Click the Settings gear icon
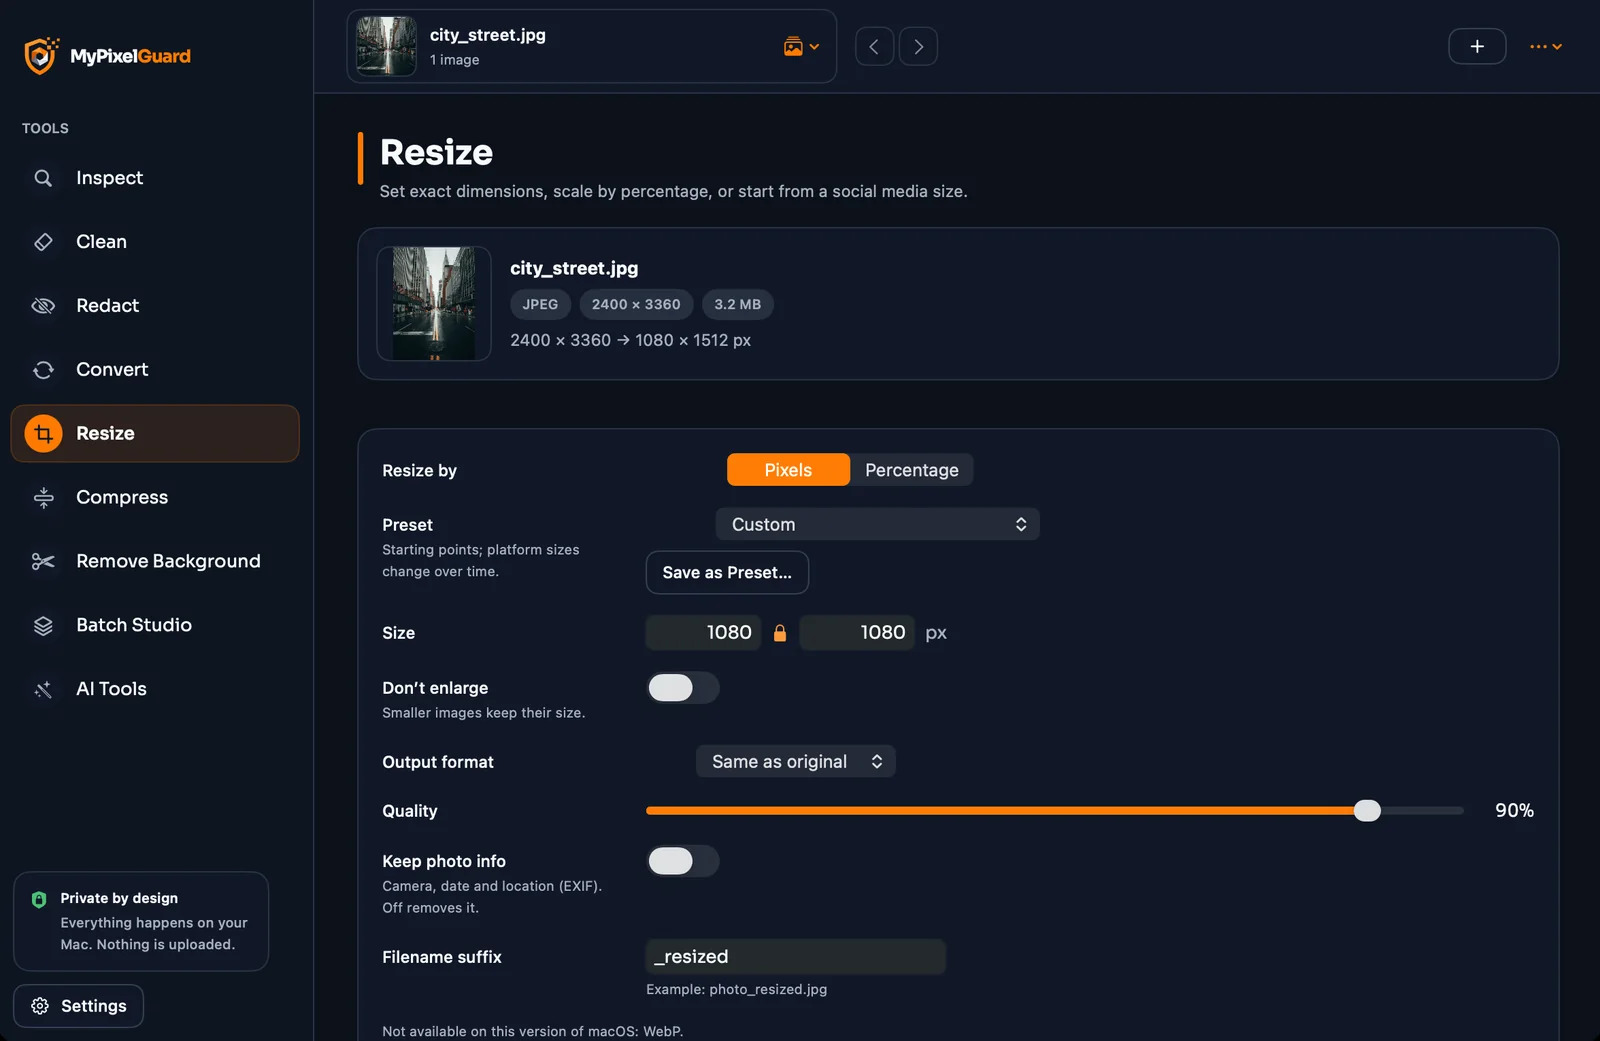 click(x=40, y=1006)
